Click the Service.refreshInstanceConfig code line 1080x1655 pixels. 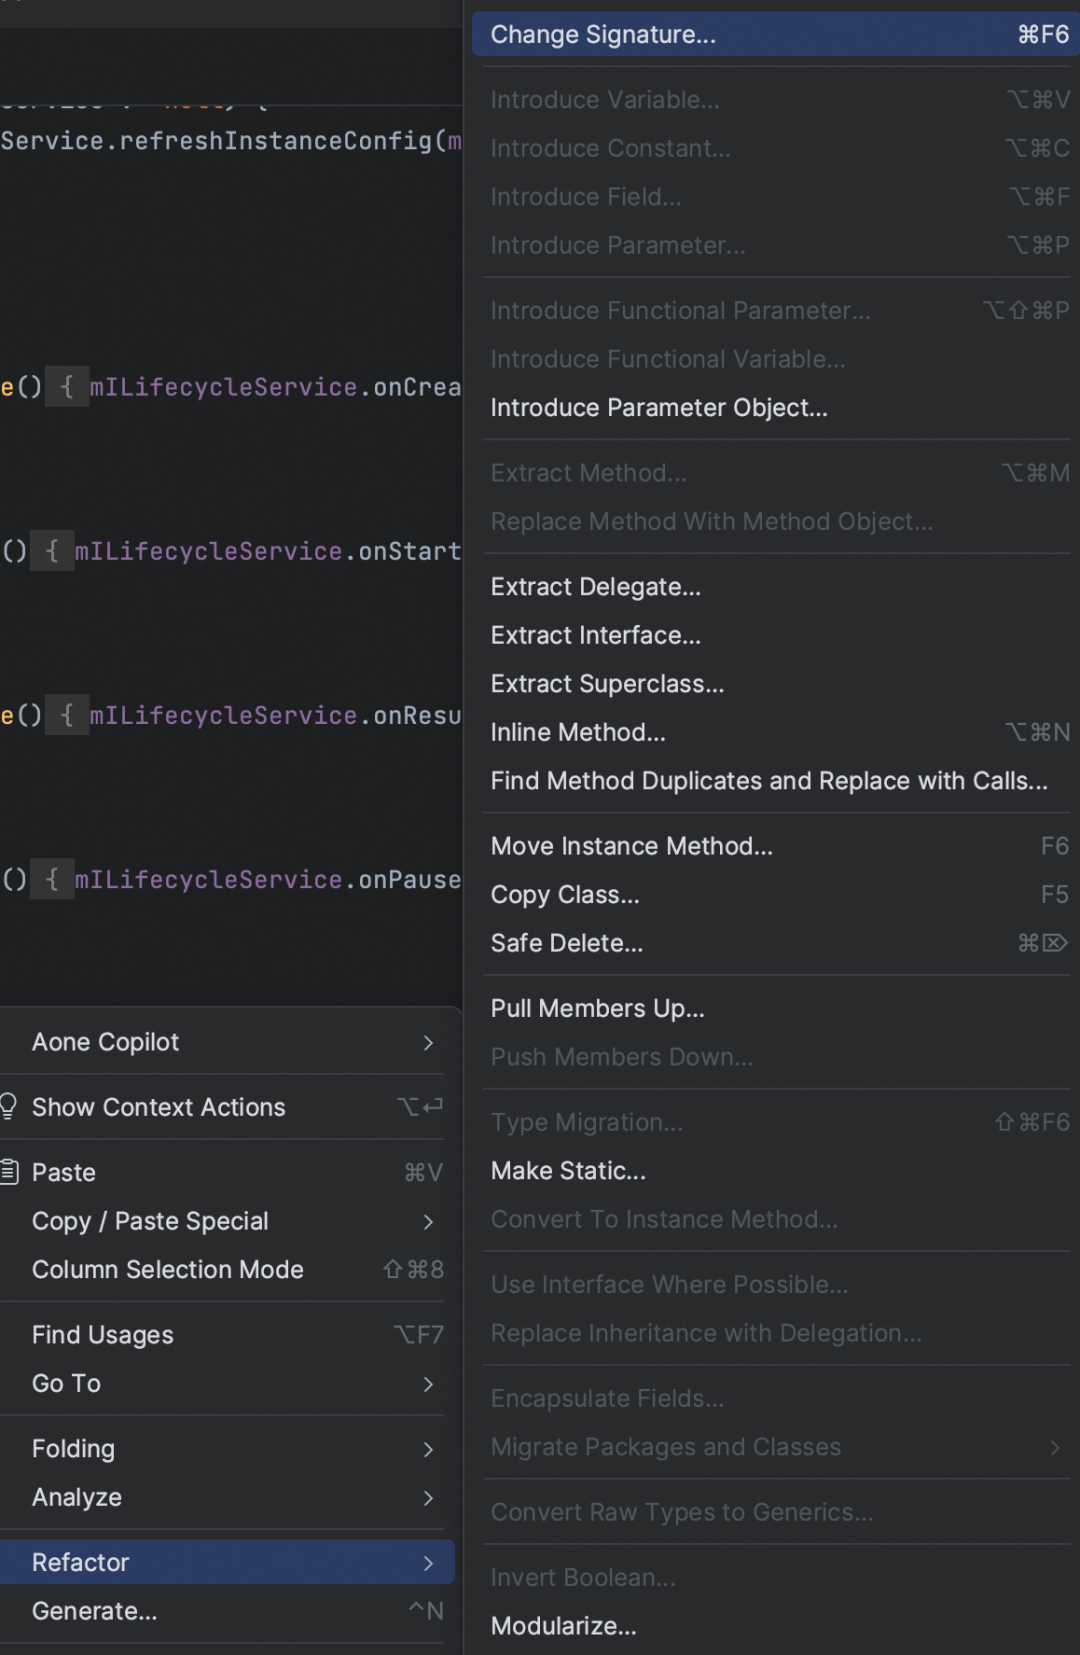(231, 141)
